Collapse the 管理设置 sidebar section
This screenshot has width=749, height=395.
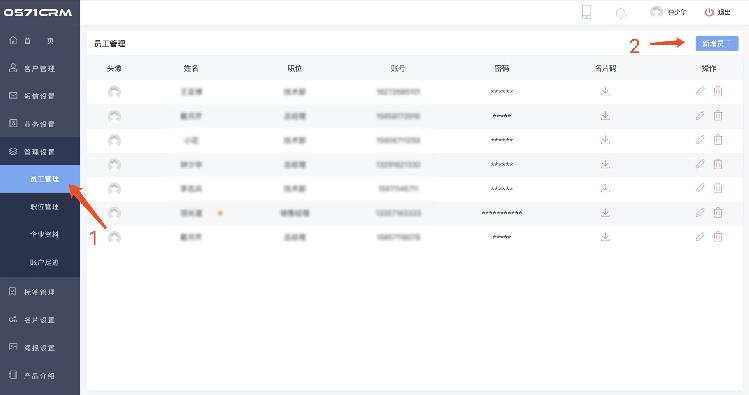pyautogui.click(x=40, y=151)
